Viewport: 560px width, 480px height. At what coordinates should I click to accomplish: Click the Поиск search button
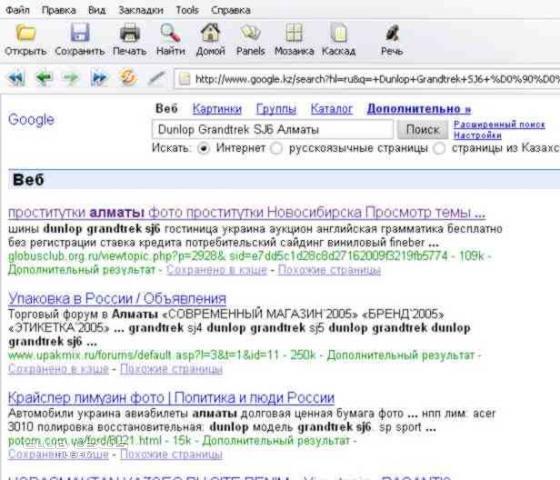point(422,129)
